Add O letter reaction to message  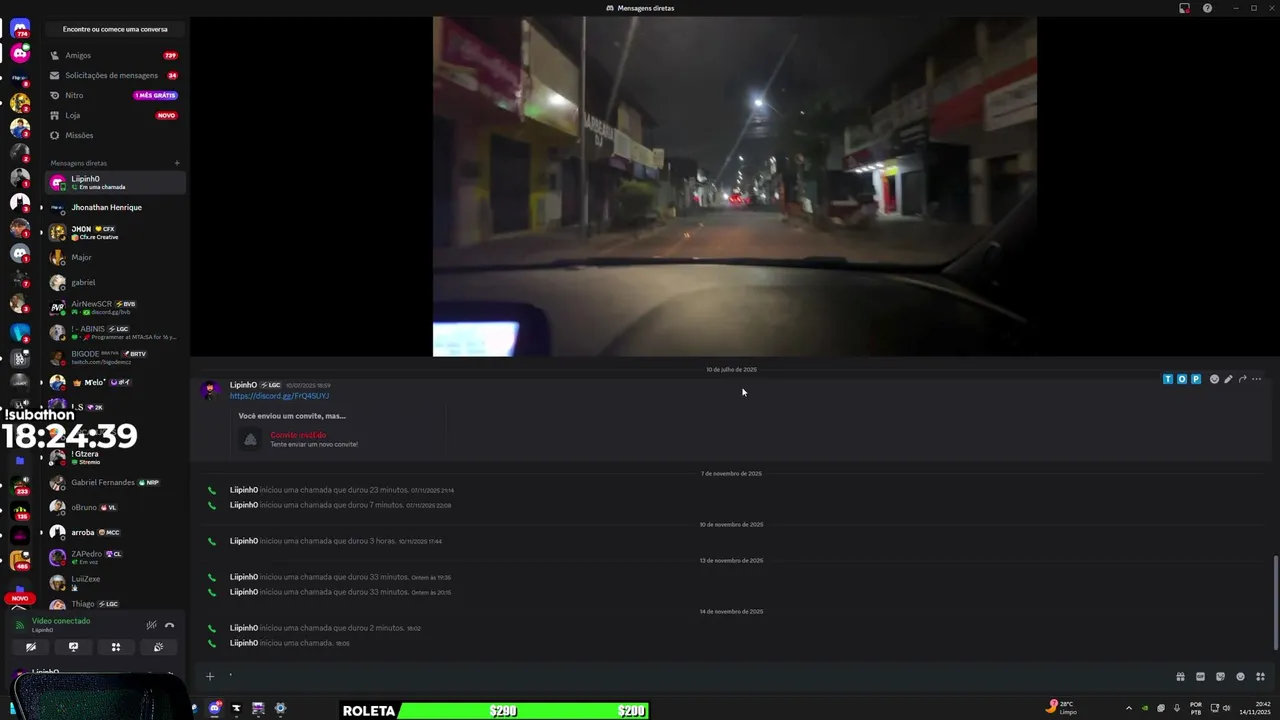pyautogui.click(x=1182, y=379)
